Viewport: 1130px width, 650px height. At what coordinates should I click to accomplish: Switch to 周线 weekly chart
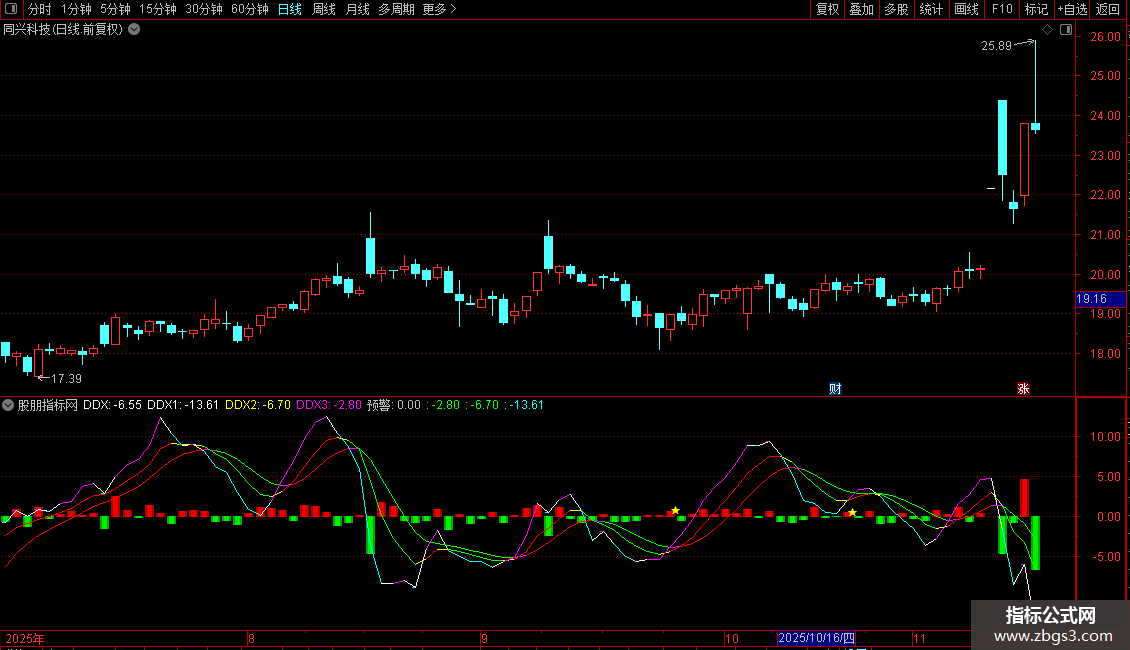(x=324, y=9)
